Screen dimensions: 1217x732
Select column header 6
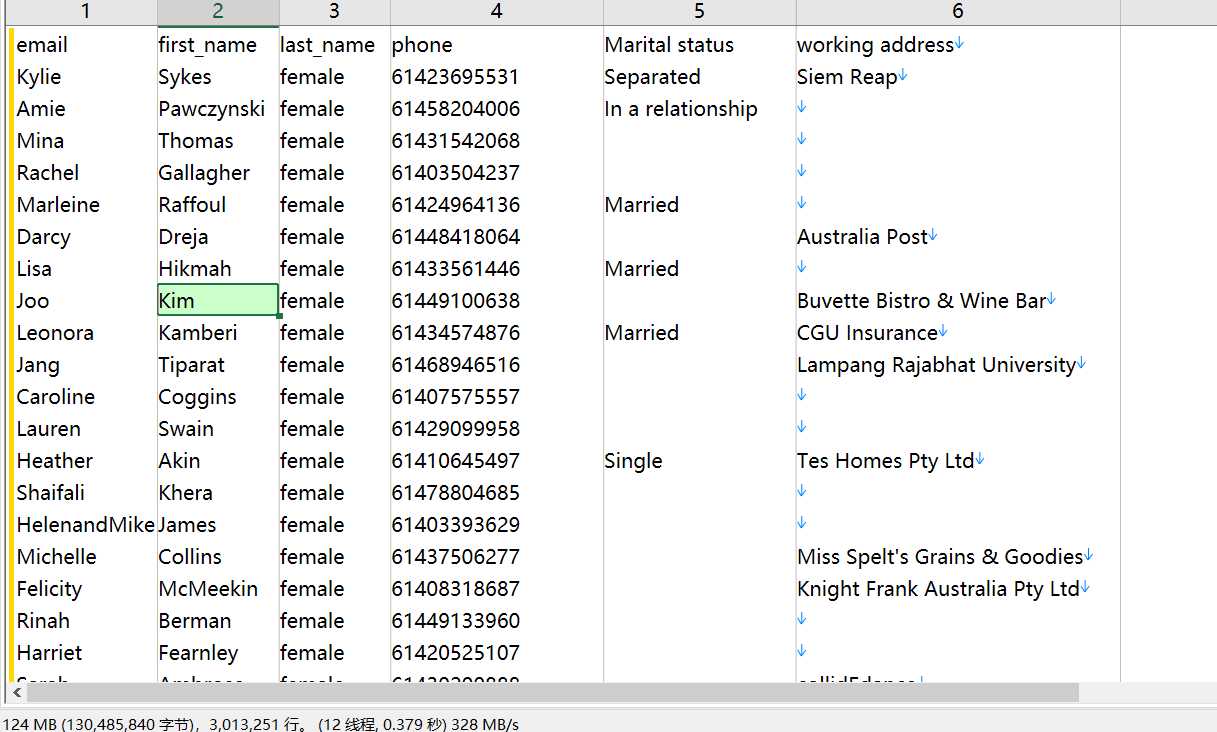(958, 12)
